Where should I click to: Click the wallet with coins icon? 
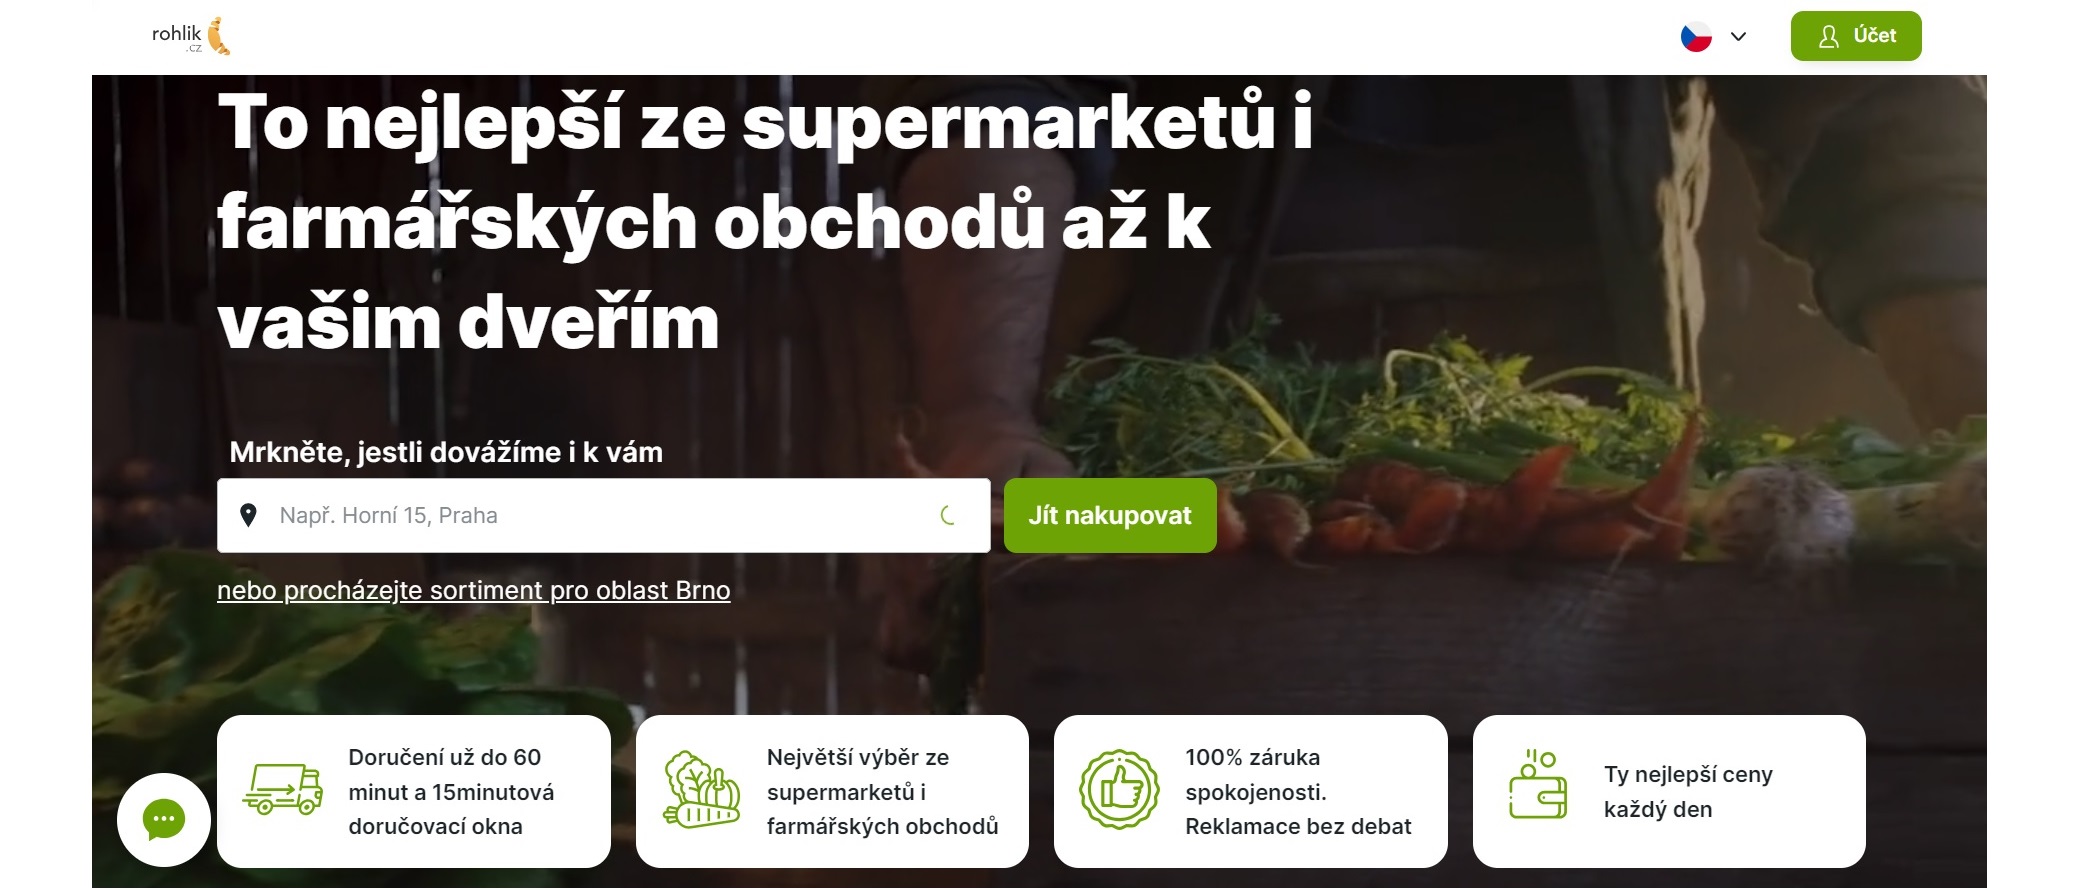[1538, 785]
